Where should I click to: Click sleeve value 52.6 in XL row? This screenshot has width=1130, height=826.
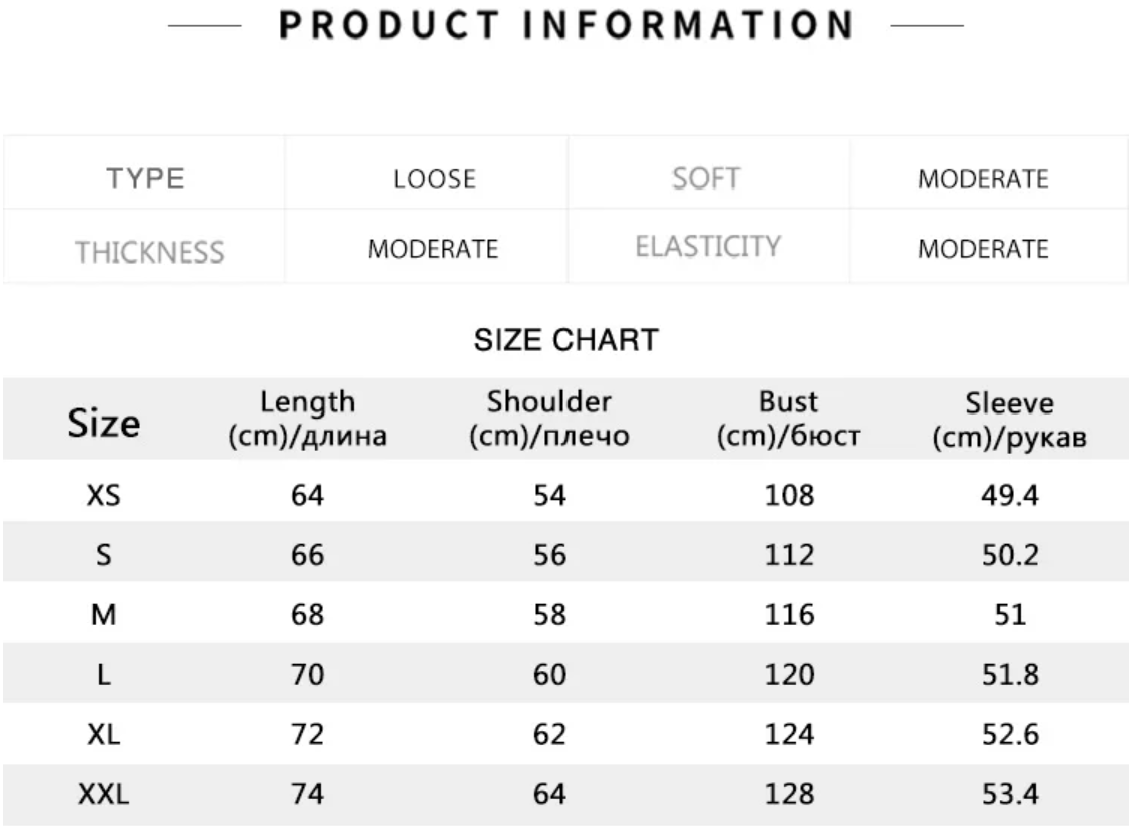pyautogui.click(x=1010, y=734)
